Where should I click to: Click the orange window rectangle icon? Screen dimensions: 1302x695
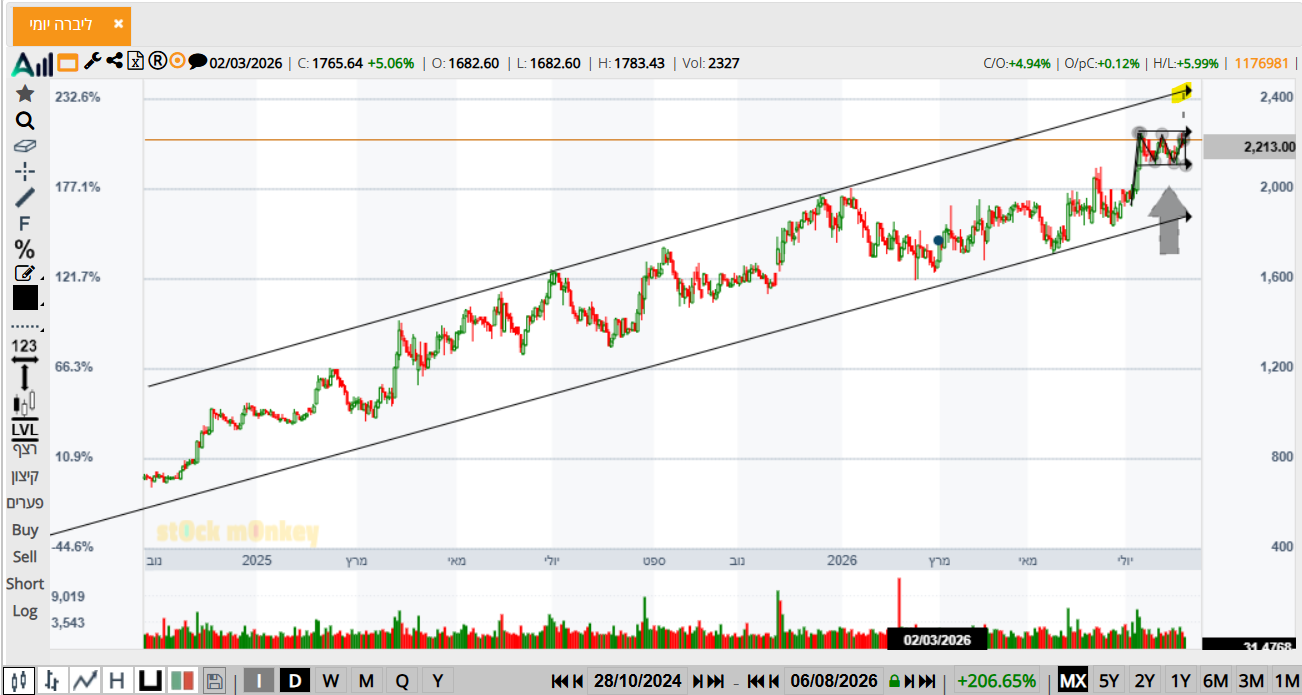pyautogui.click(x=68, y=63)
